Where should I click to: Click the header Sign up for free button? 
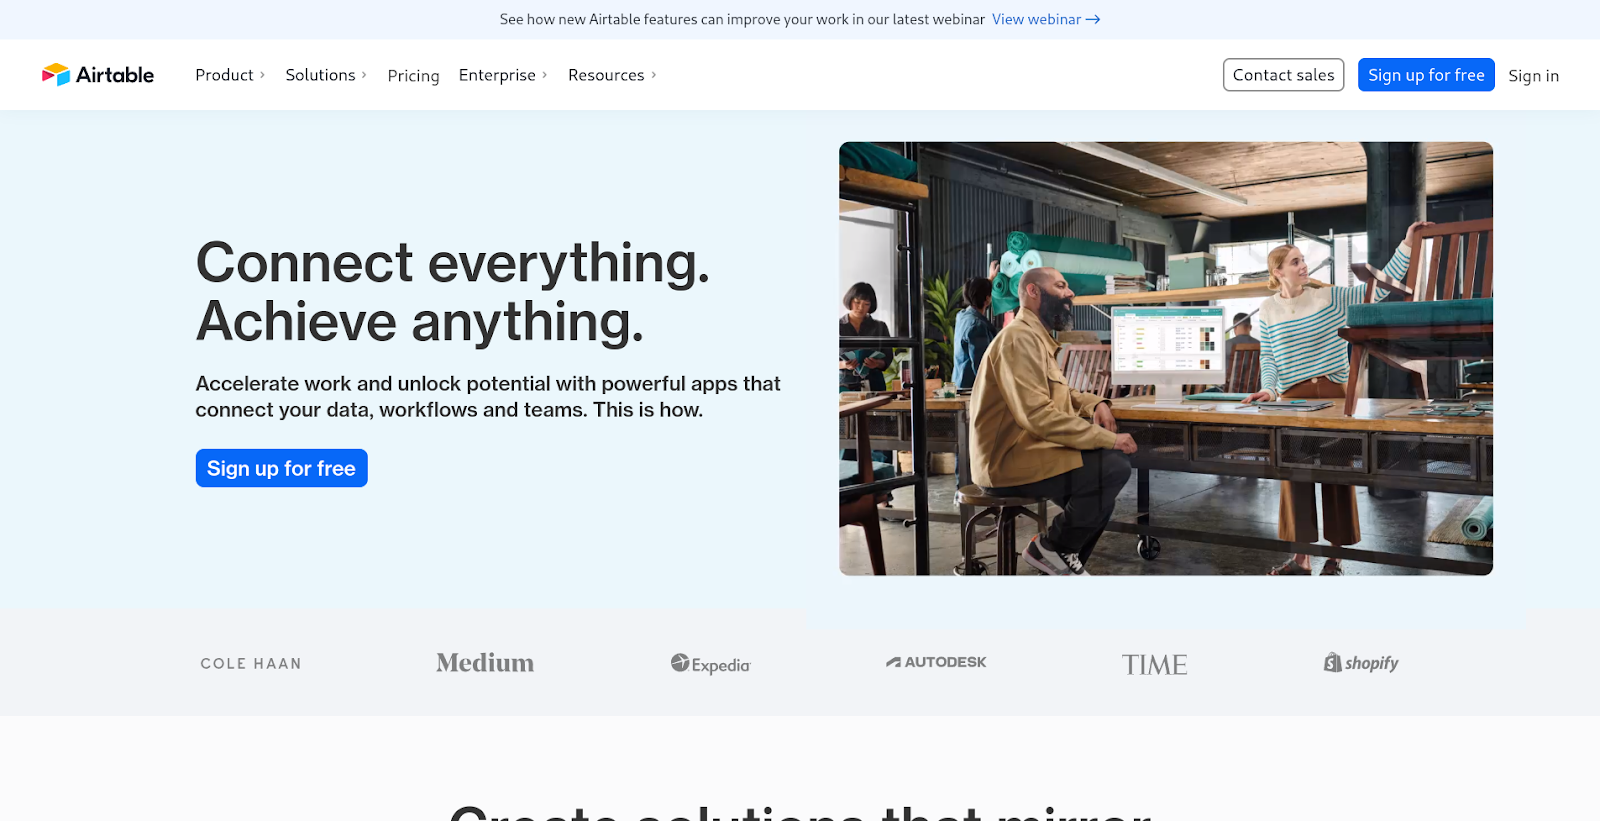[x=1426, y=75]
